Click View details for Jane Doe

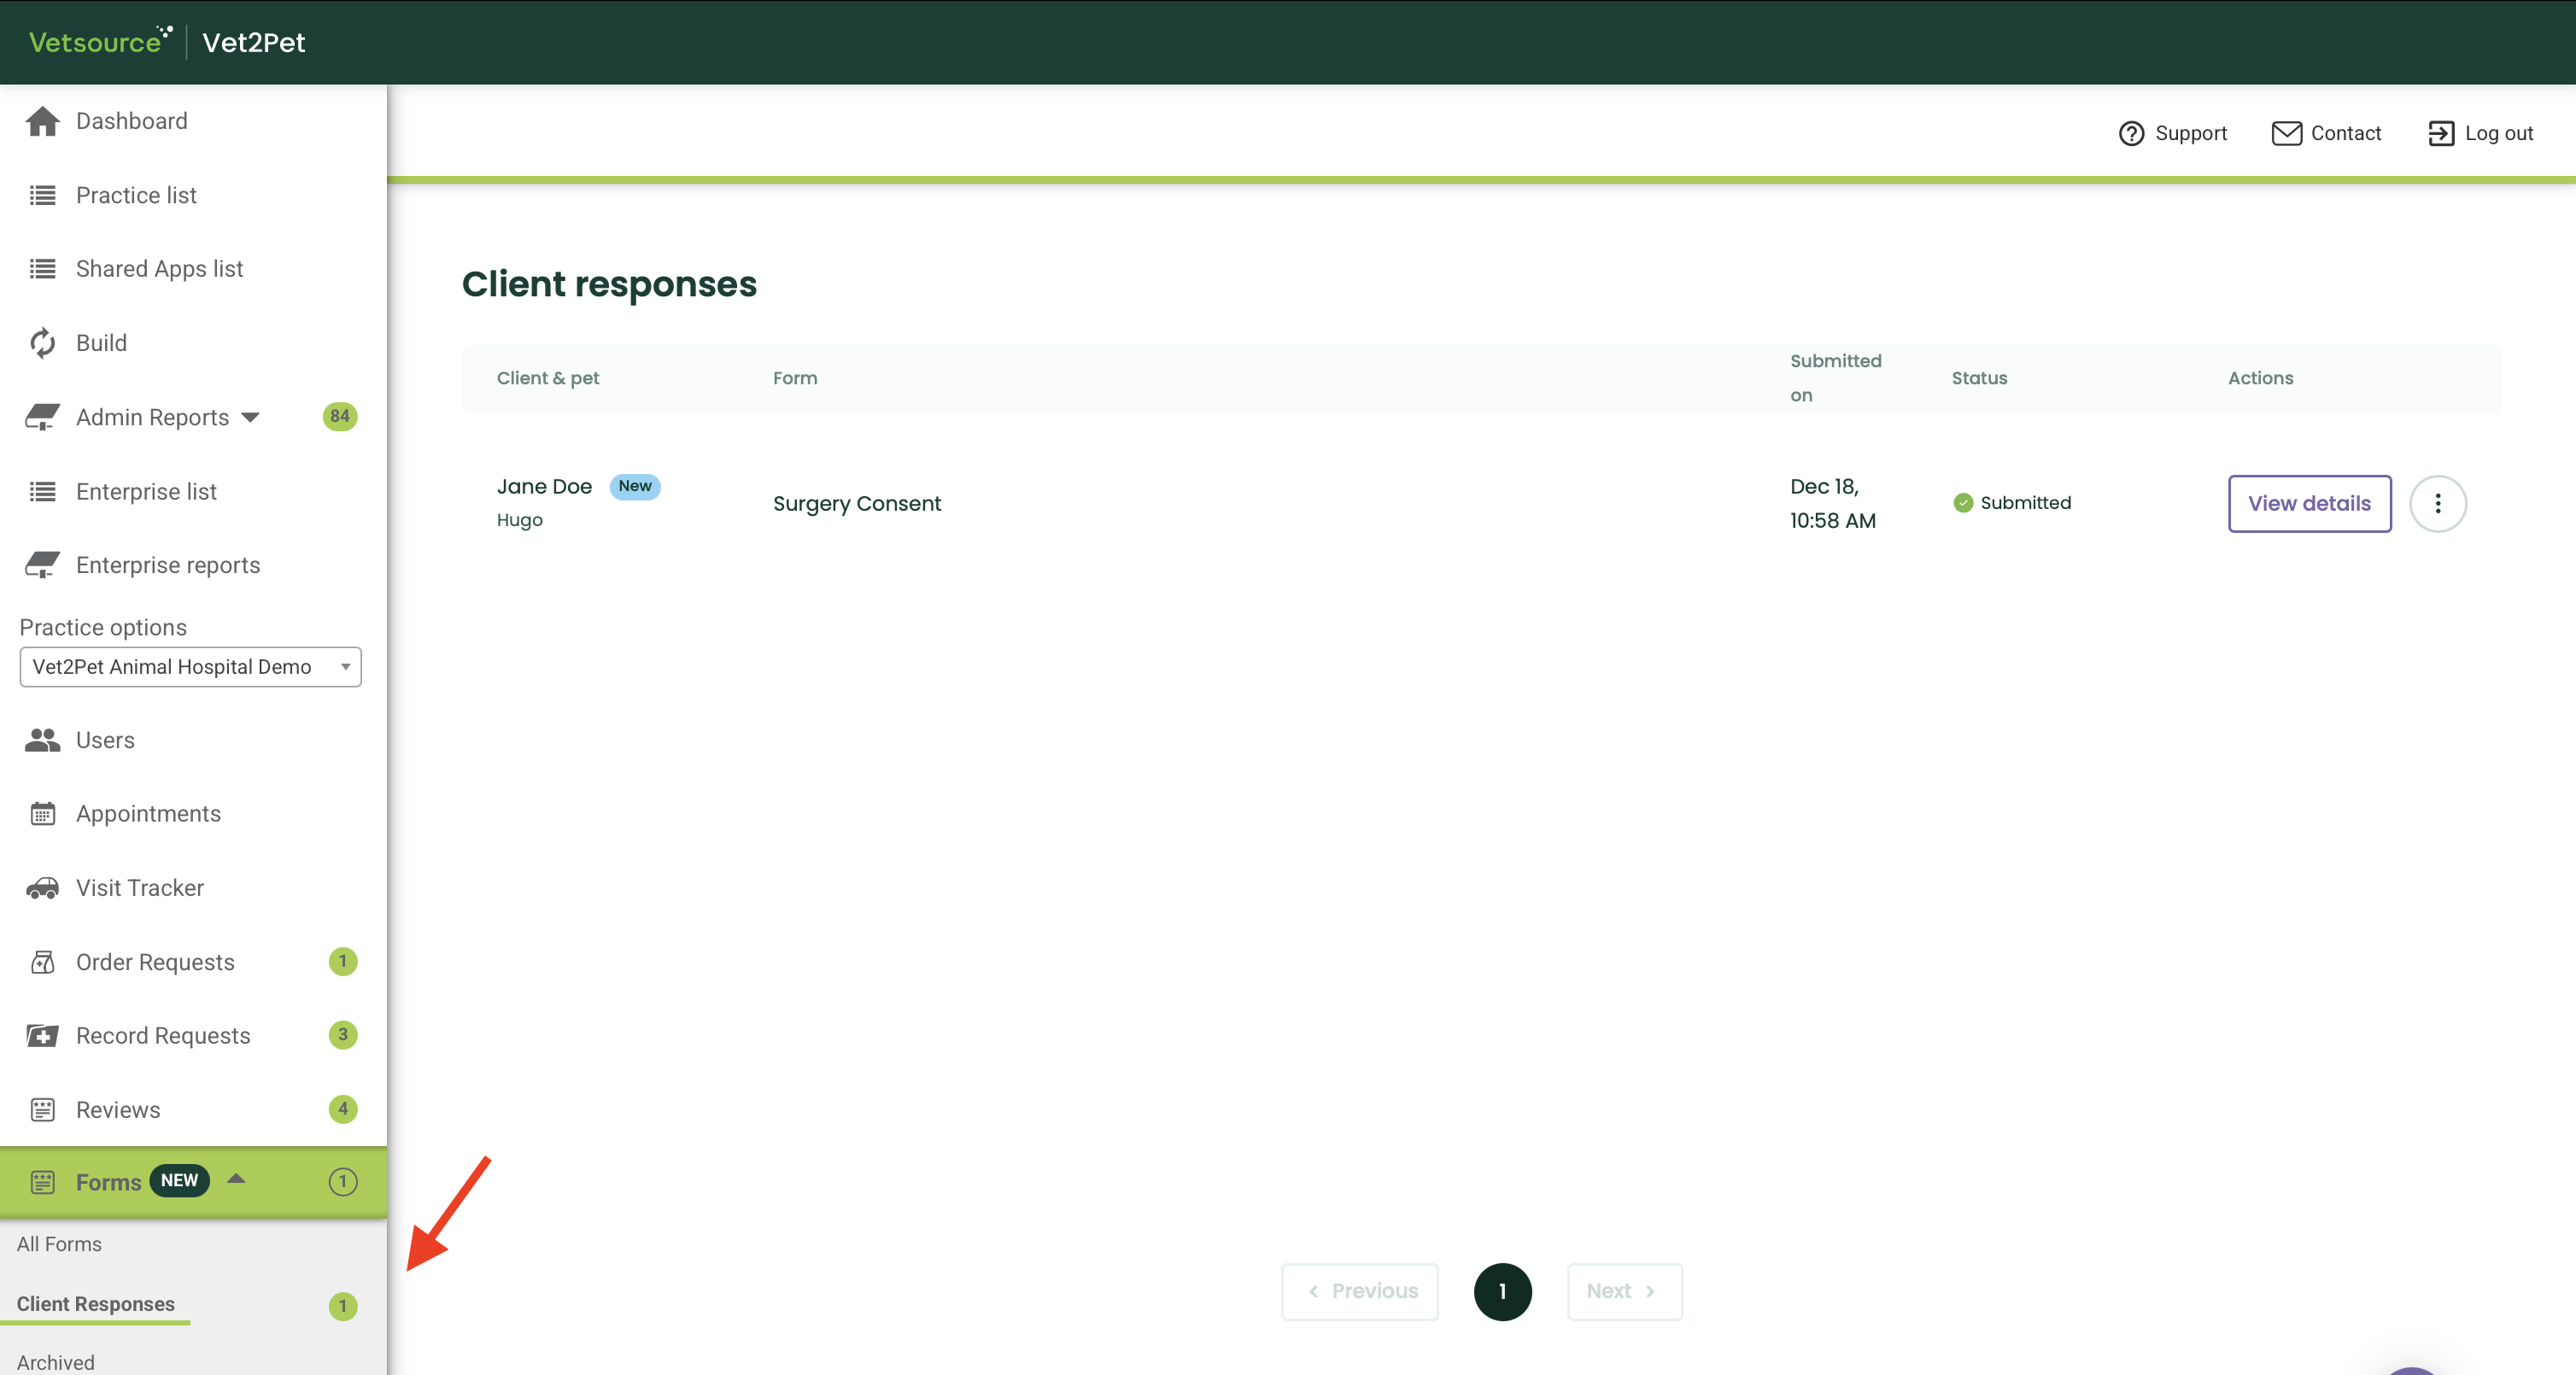click(2309, 504)
